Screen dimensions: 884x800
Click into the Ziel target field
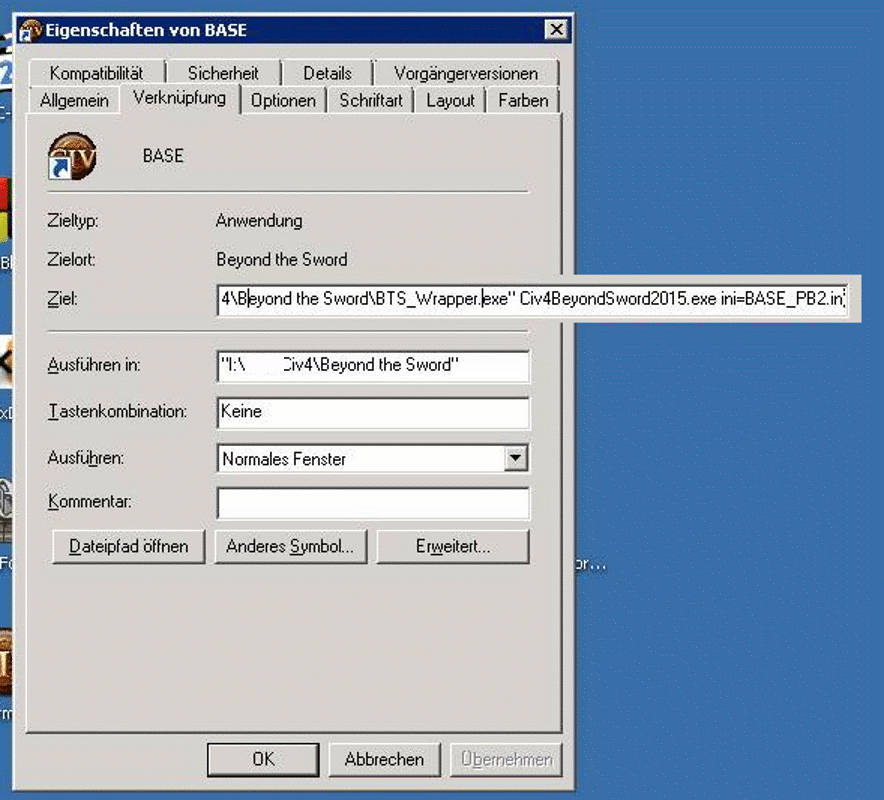pos(530,299)
